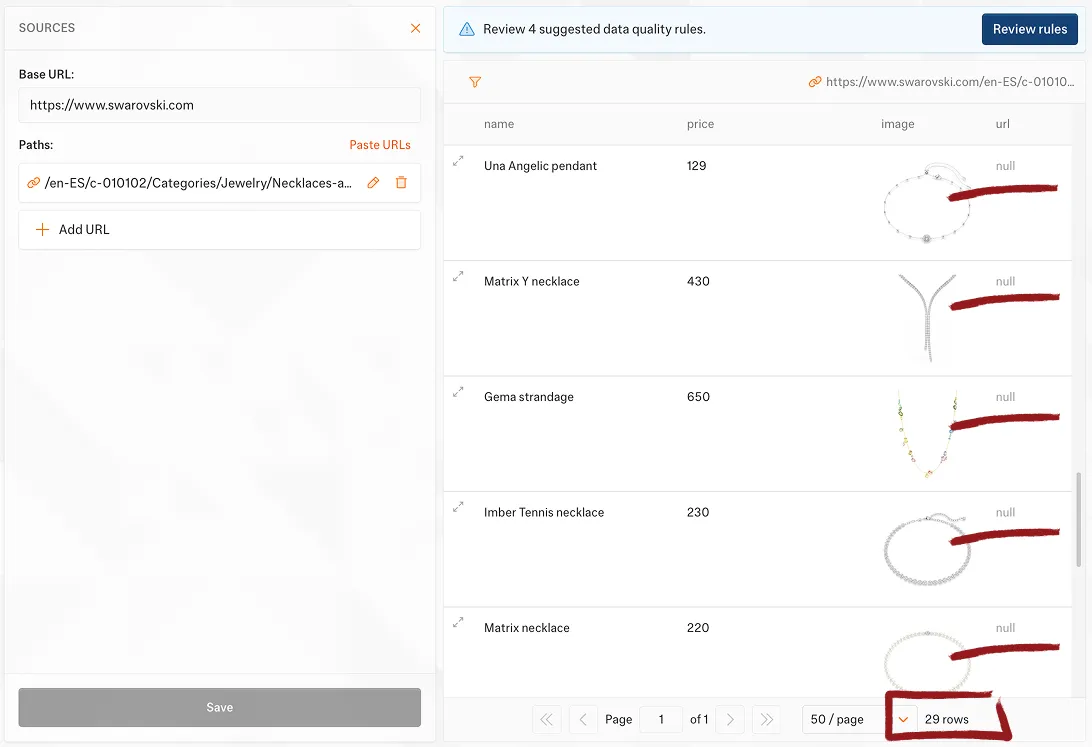Click the Gema strandage necklace thumbnail
Image resolution: width=1092 pixels, height=747 pixels.
coord(927,434)
